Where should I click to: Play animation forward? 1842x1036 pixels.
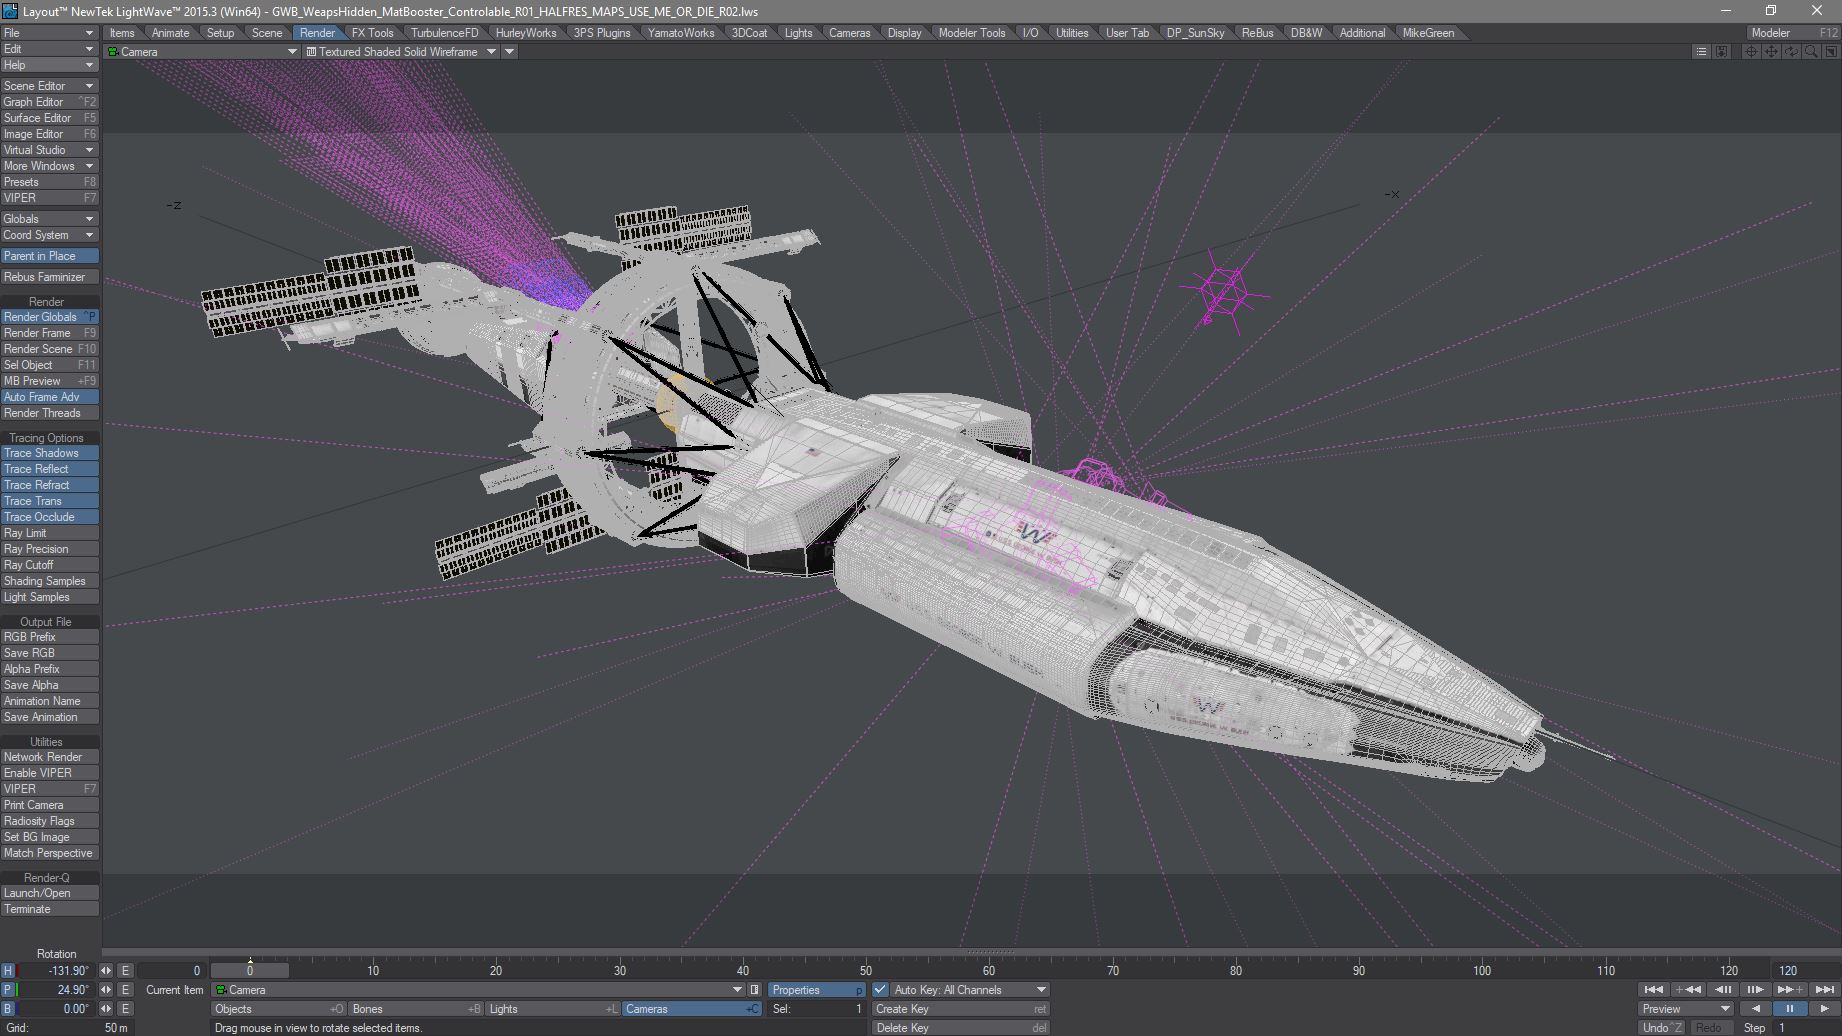(x=1824, y=1009)
